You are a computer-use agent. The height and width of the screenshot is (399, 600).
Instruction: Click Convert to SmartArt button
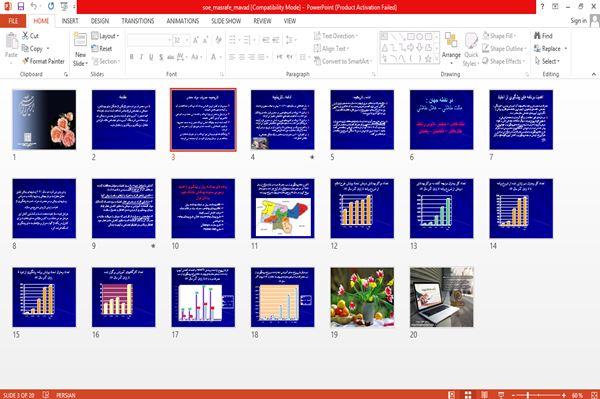[x=342, y=61]
